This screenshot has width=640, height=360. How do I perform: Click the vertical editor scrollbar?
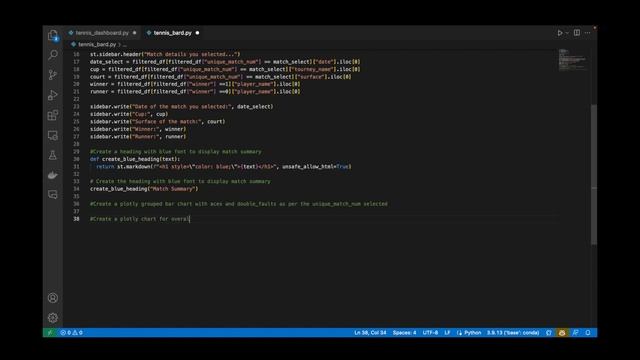click(594, 175)
